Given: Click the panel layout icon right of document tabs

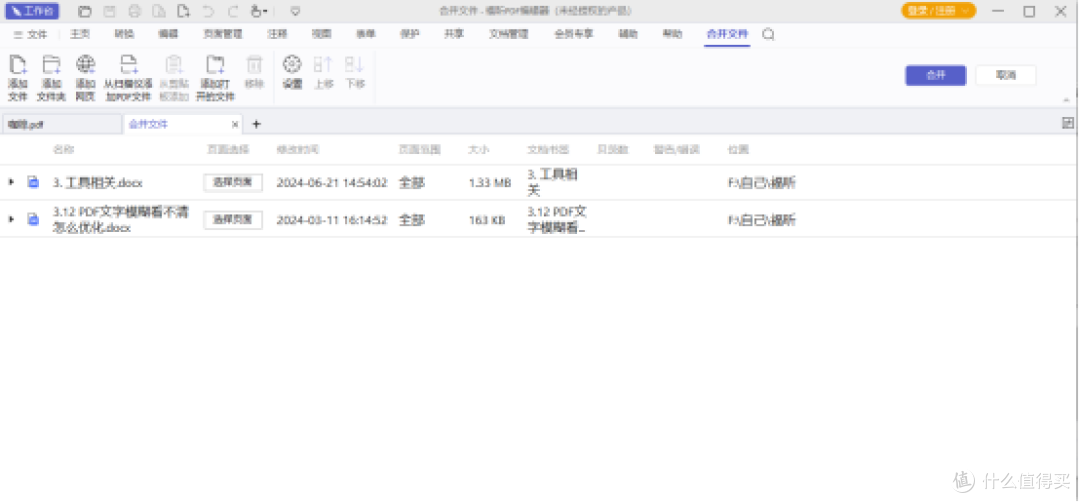Looking at the screenshot, I should [x=1068, y=123].
